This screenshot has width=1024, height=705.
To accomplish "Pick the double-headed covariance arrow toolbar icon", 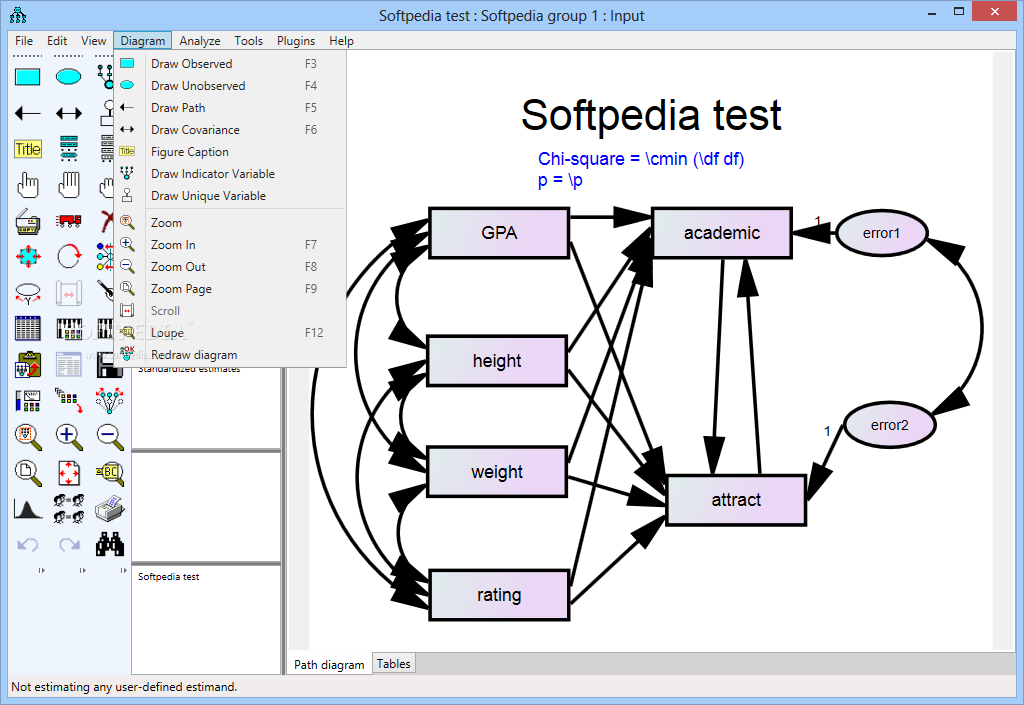I will point(69,114).
